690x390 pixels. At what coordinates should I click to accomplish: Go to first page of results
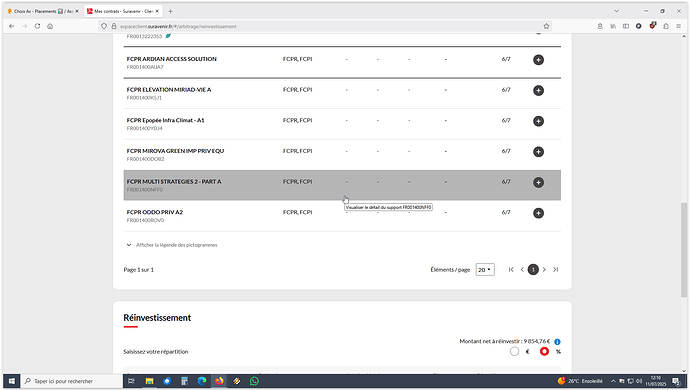[511, 269]
